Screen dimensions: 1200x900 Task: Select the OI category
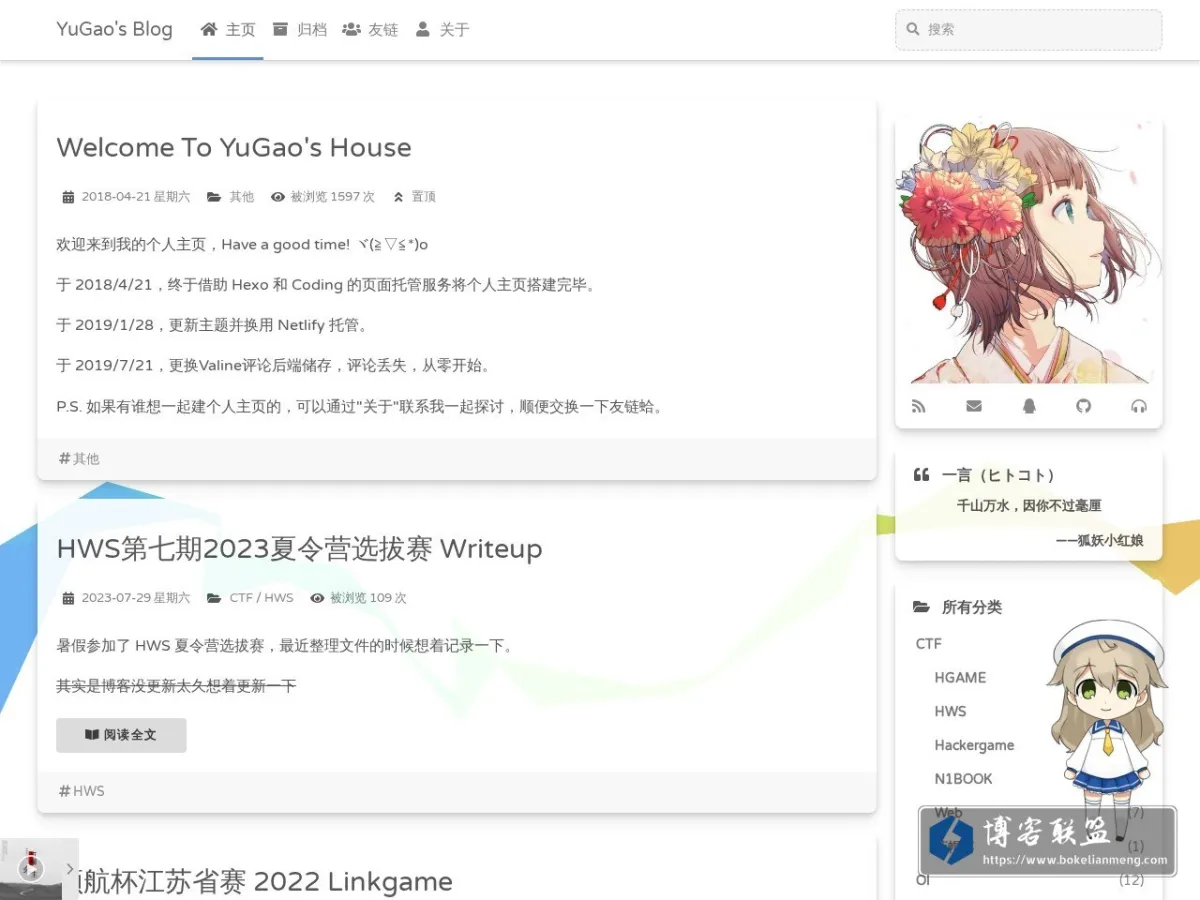tap(923, 880)
